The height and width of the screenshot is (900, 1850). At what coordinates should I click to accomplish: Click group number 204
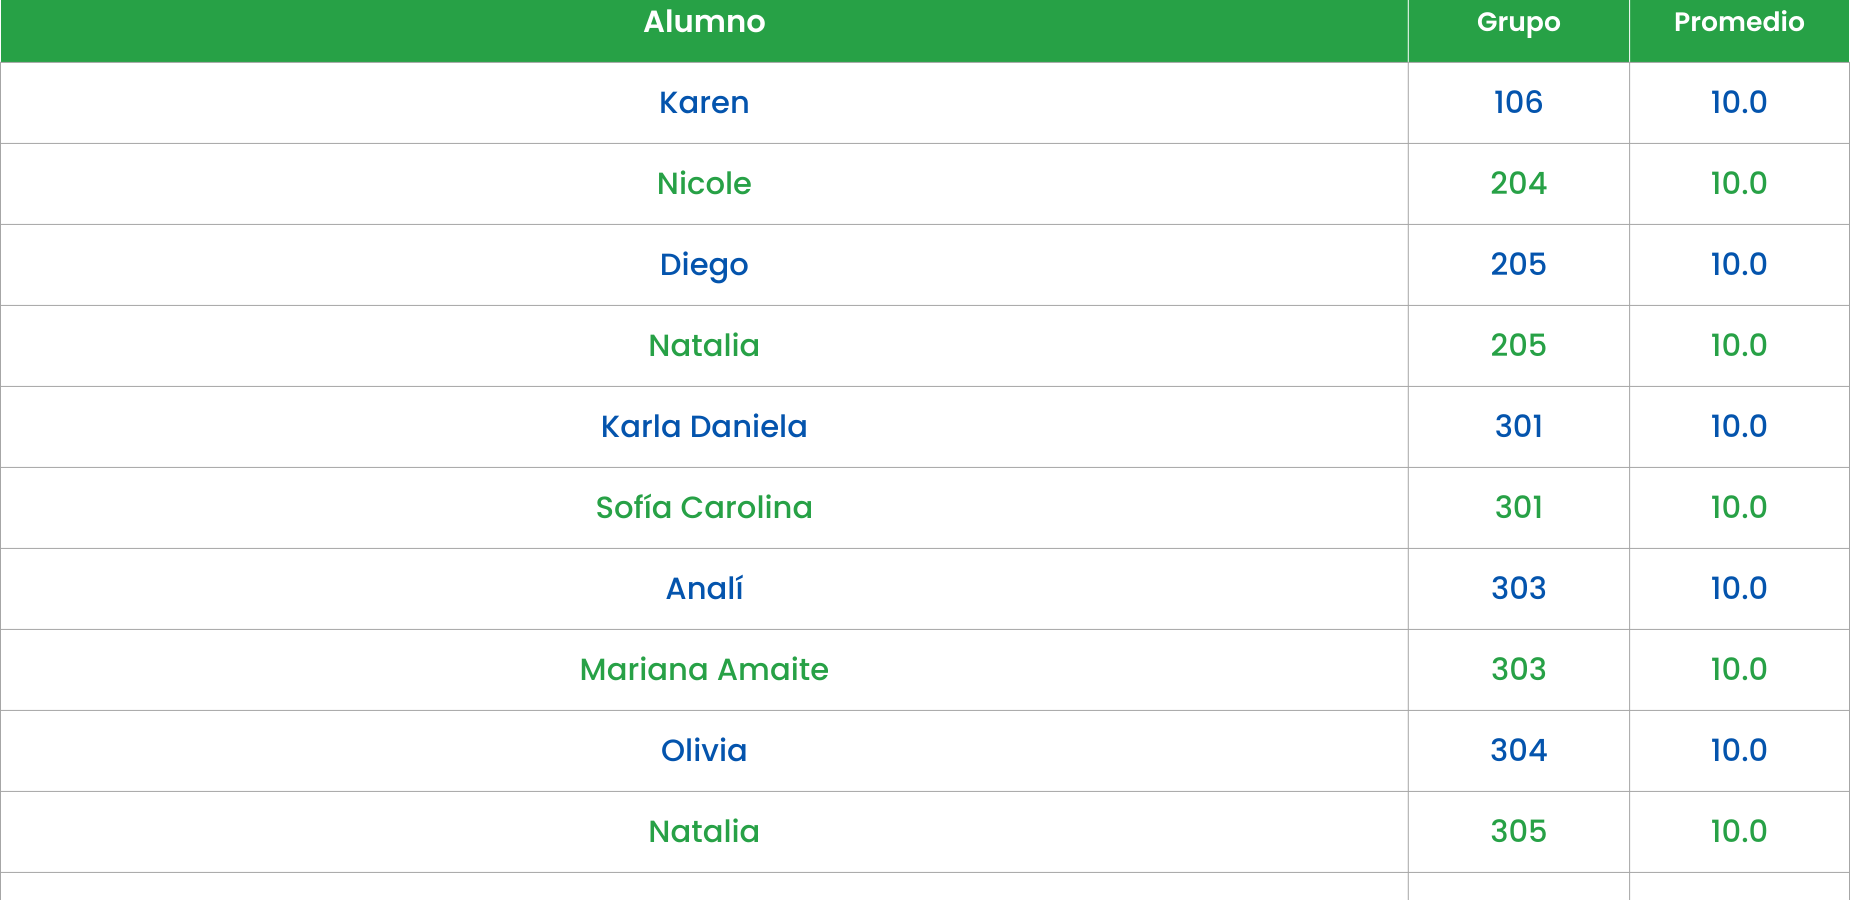point(1518,184)
